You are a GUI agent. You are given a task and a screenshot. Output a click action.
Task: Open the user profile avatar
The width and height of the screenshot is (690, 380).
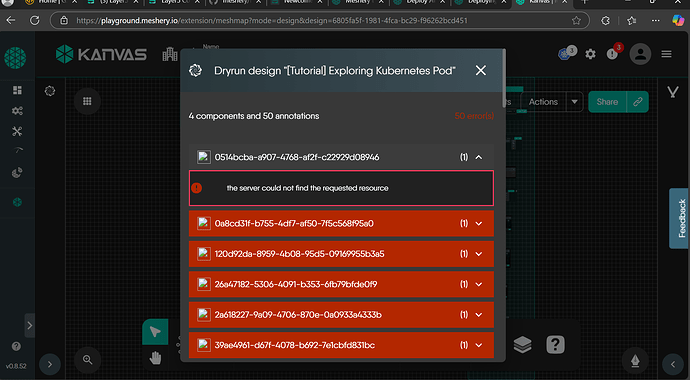pyautogui.click(x=640, y=54)
